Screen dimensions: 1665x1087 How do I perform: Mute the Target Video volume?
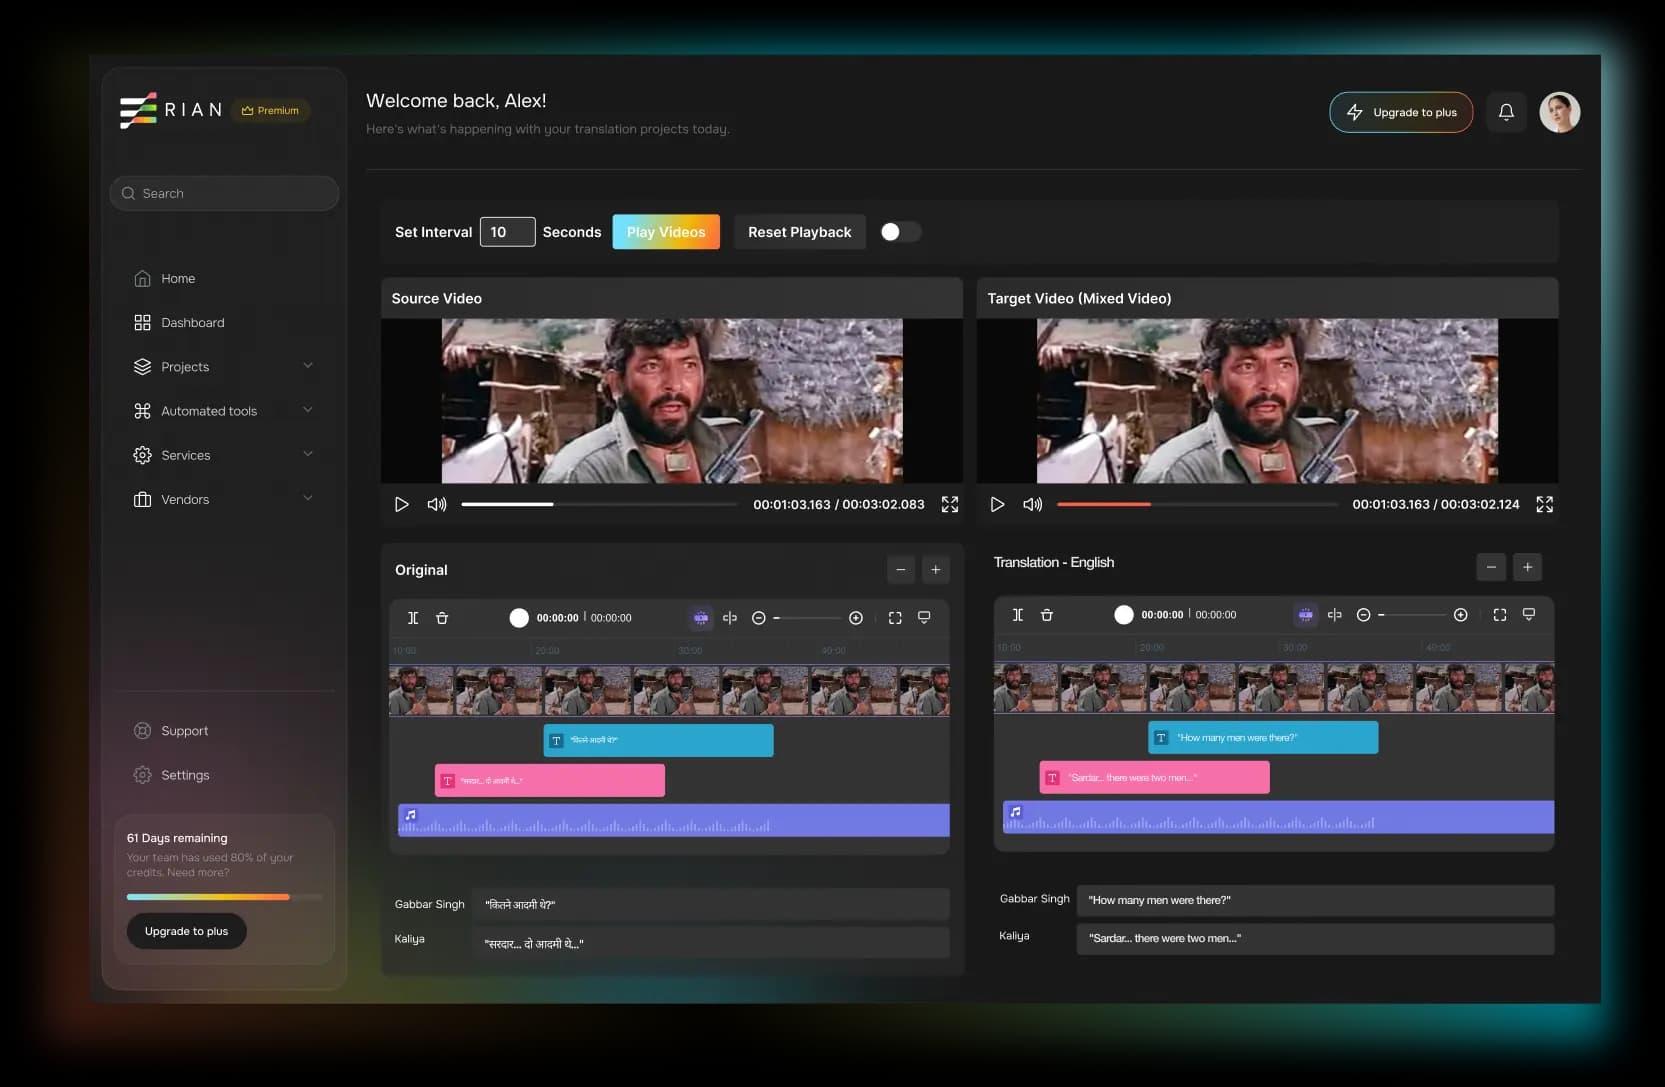point(1033,505)
